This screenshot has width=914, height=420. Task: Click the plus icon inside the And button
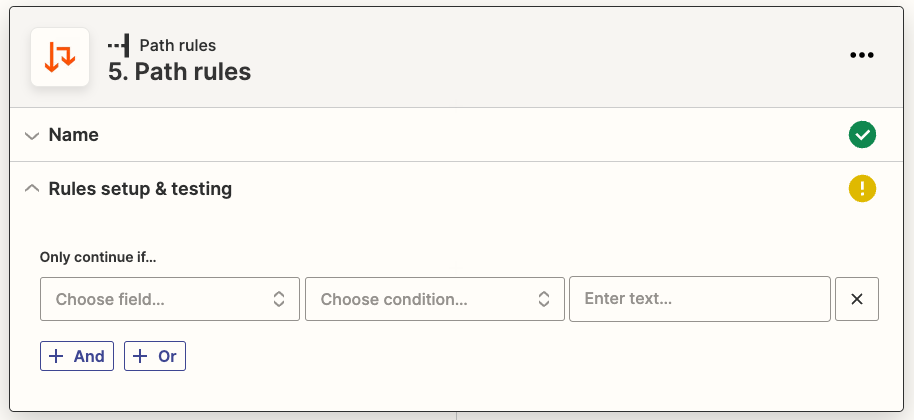(56, 356)
